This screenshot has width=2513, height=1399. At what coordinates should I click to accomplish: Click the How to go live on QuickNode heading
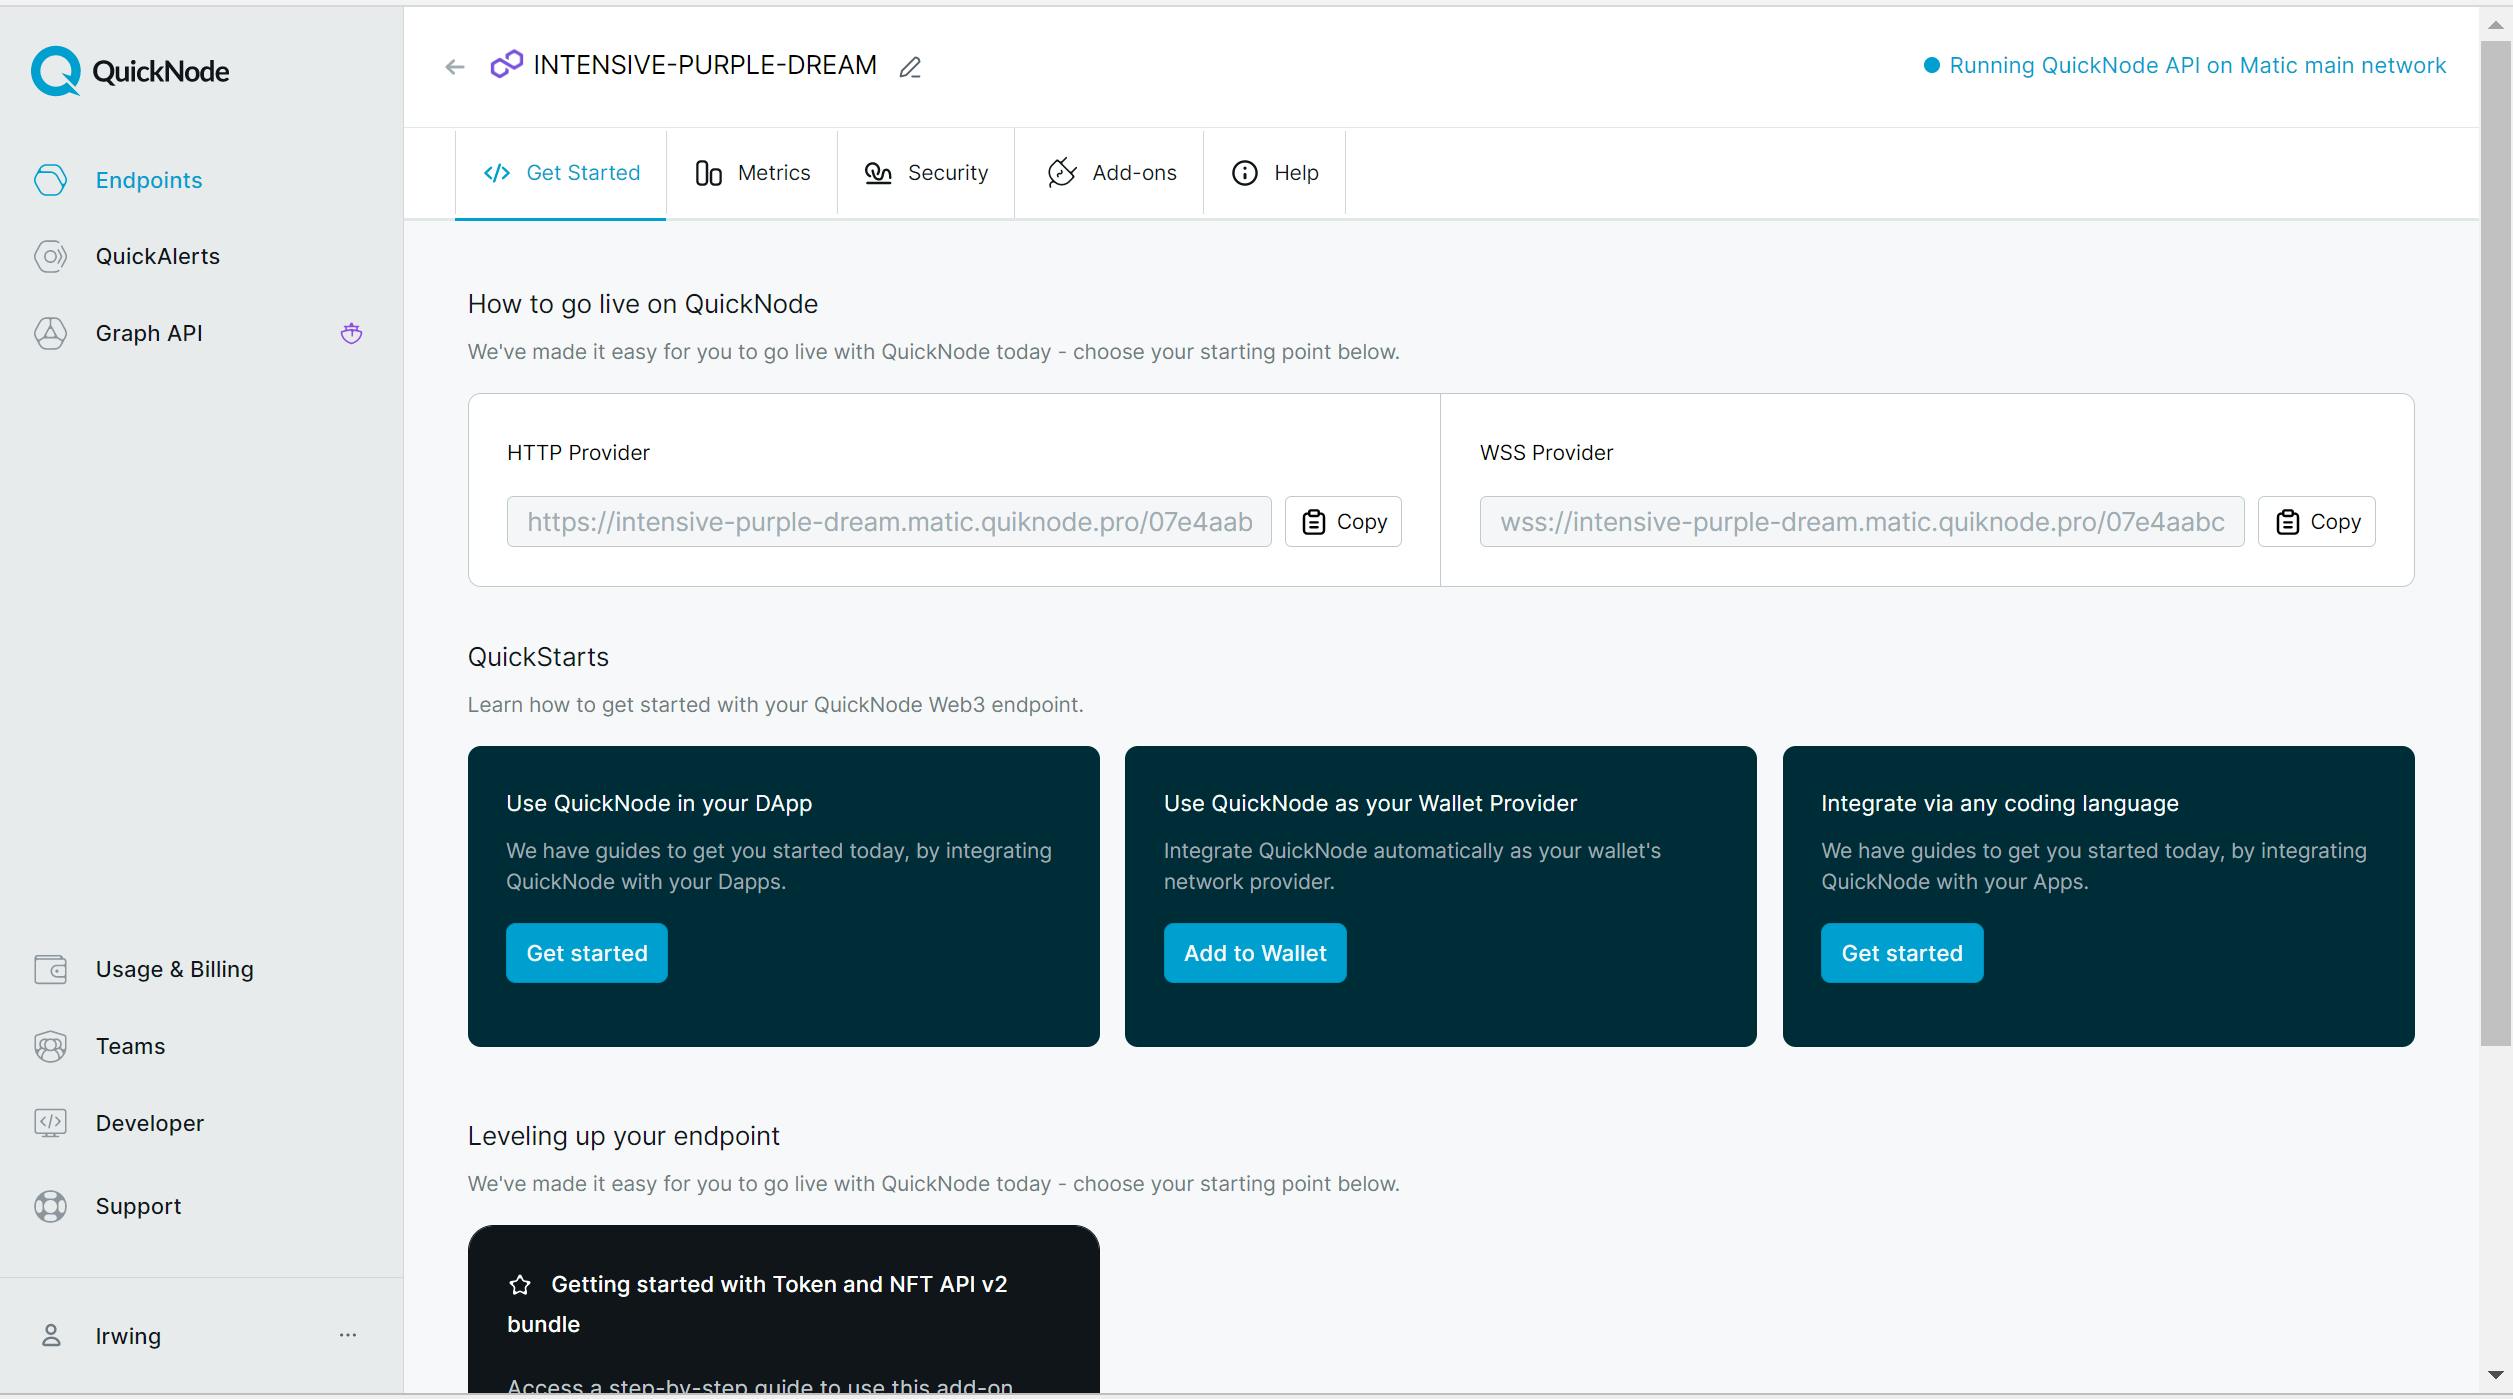coord(643,304)
